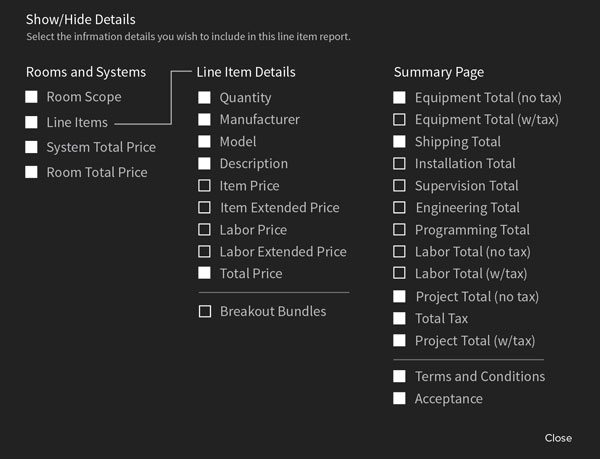
Task: Enable the Labor Price option
Action: pyautogui.click(x=204, y=230)
